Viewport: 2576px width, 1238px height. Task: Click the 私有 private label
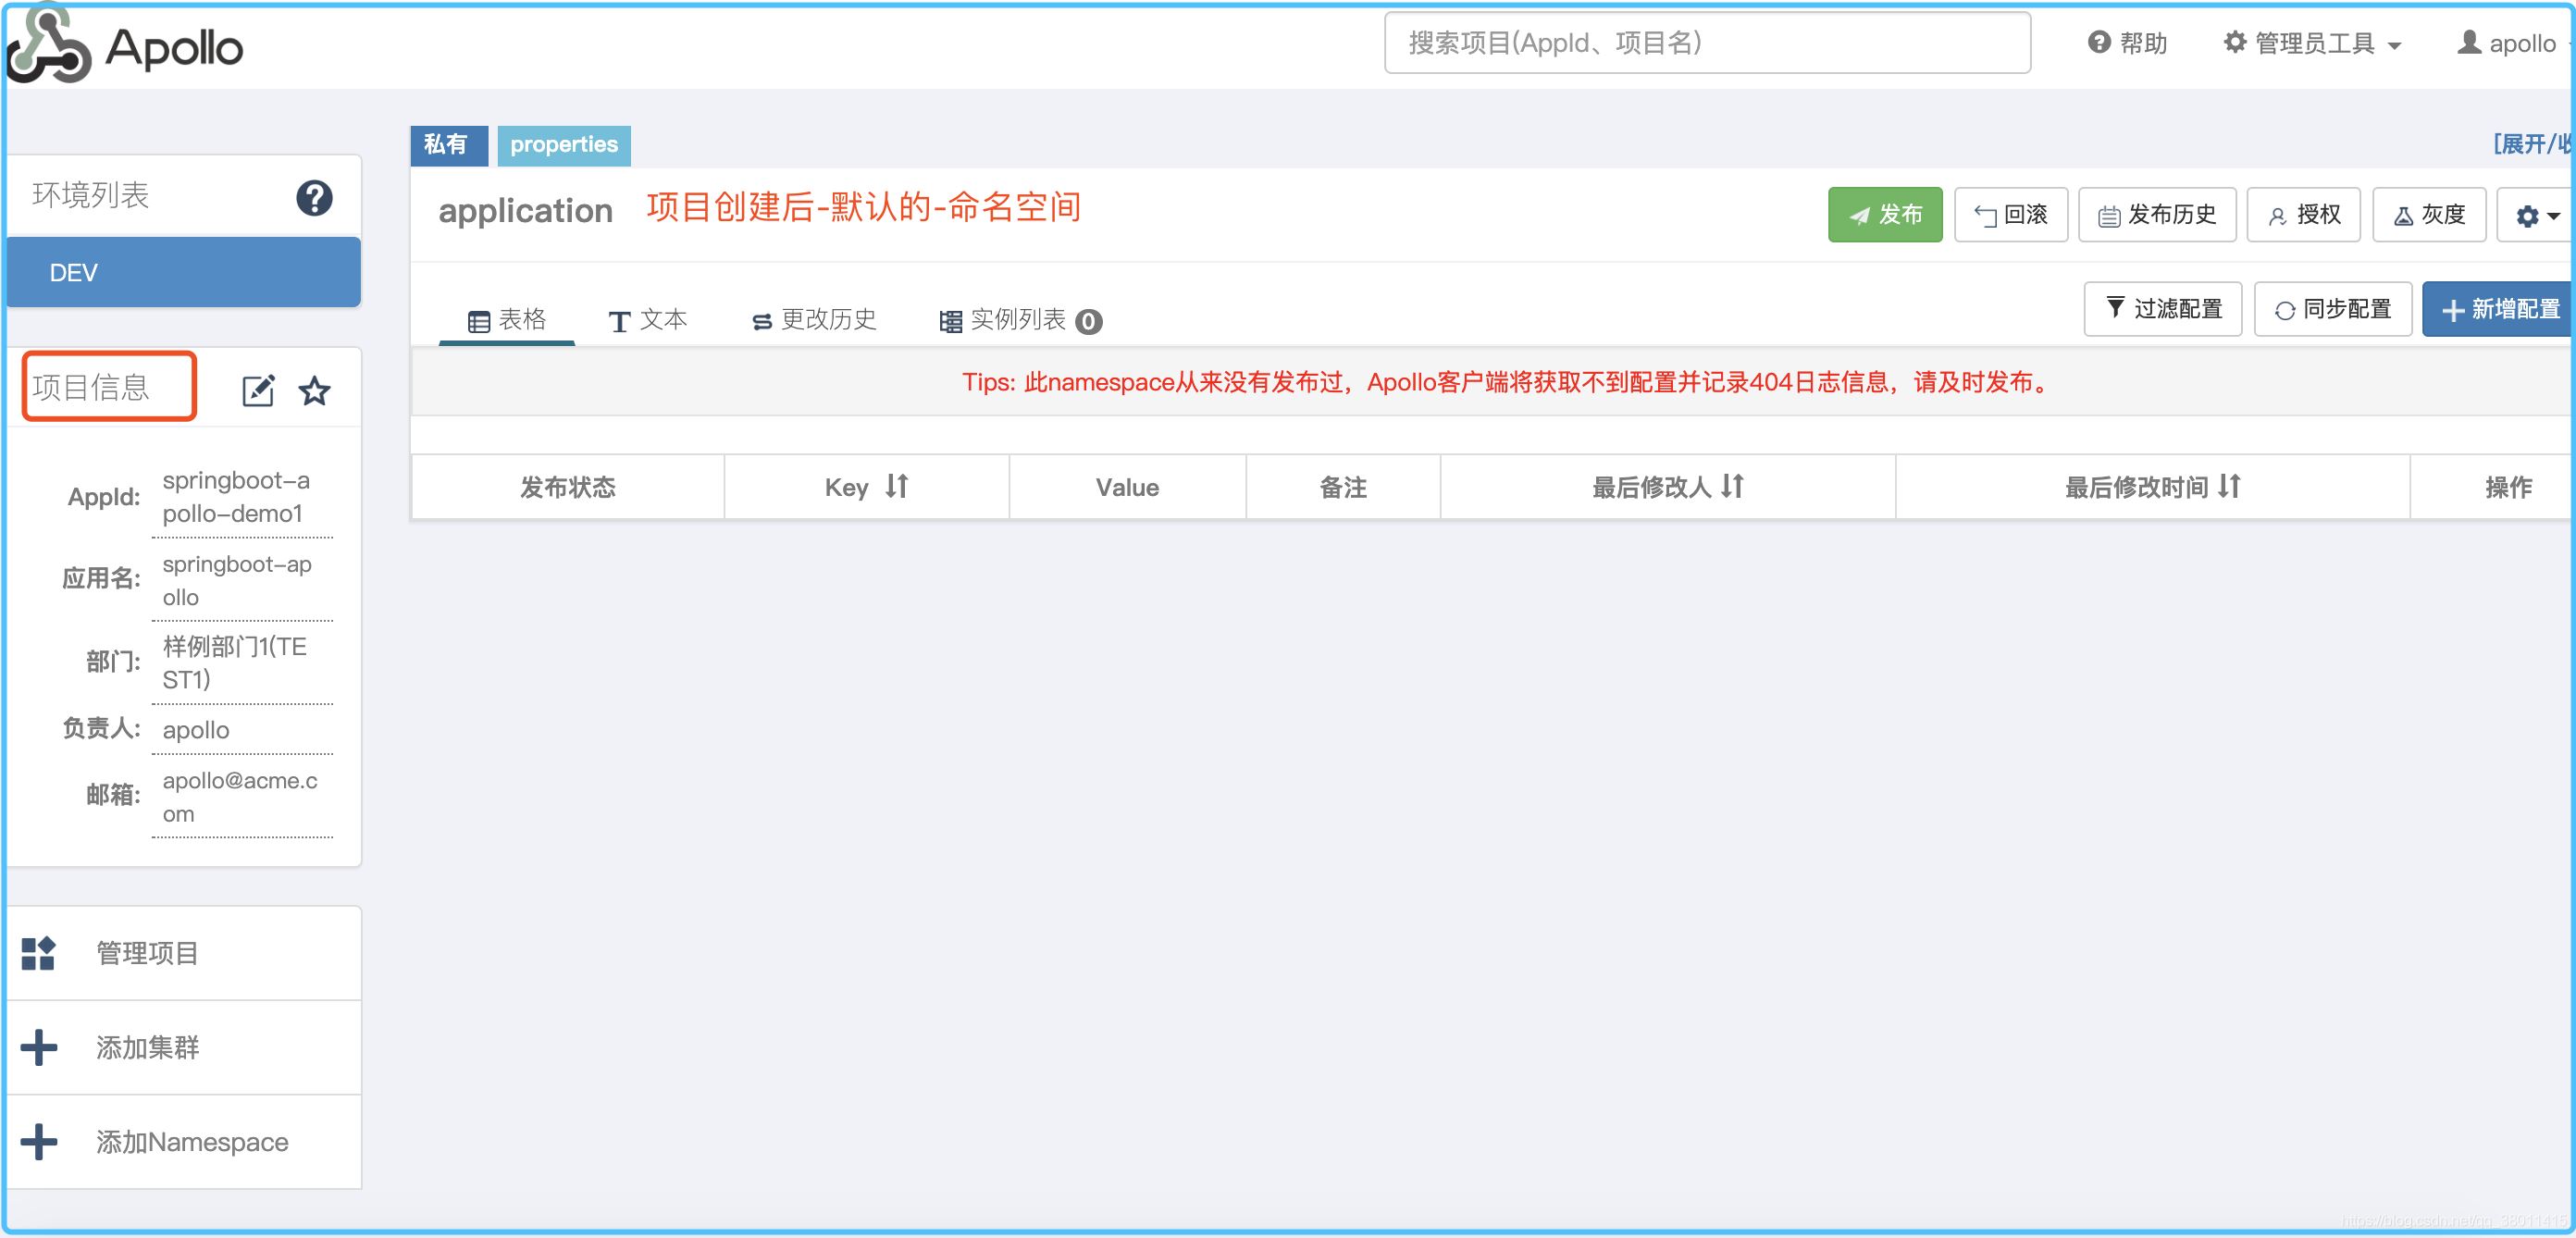coord(448,145)
